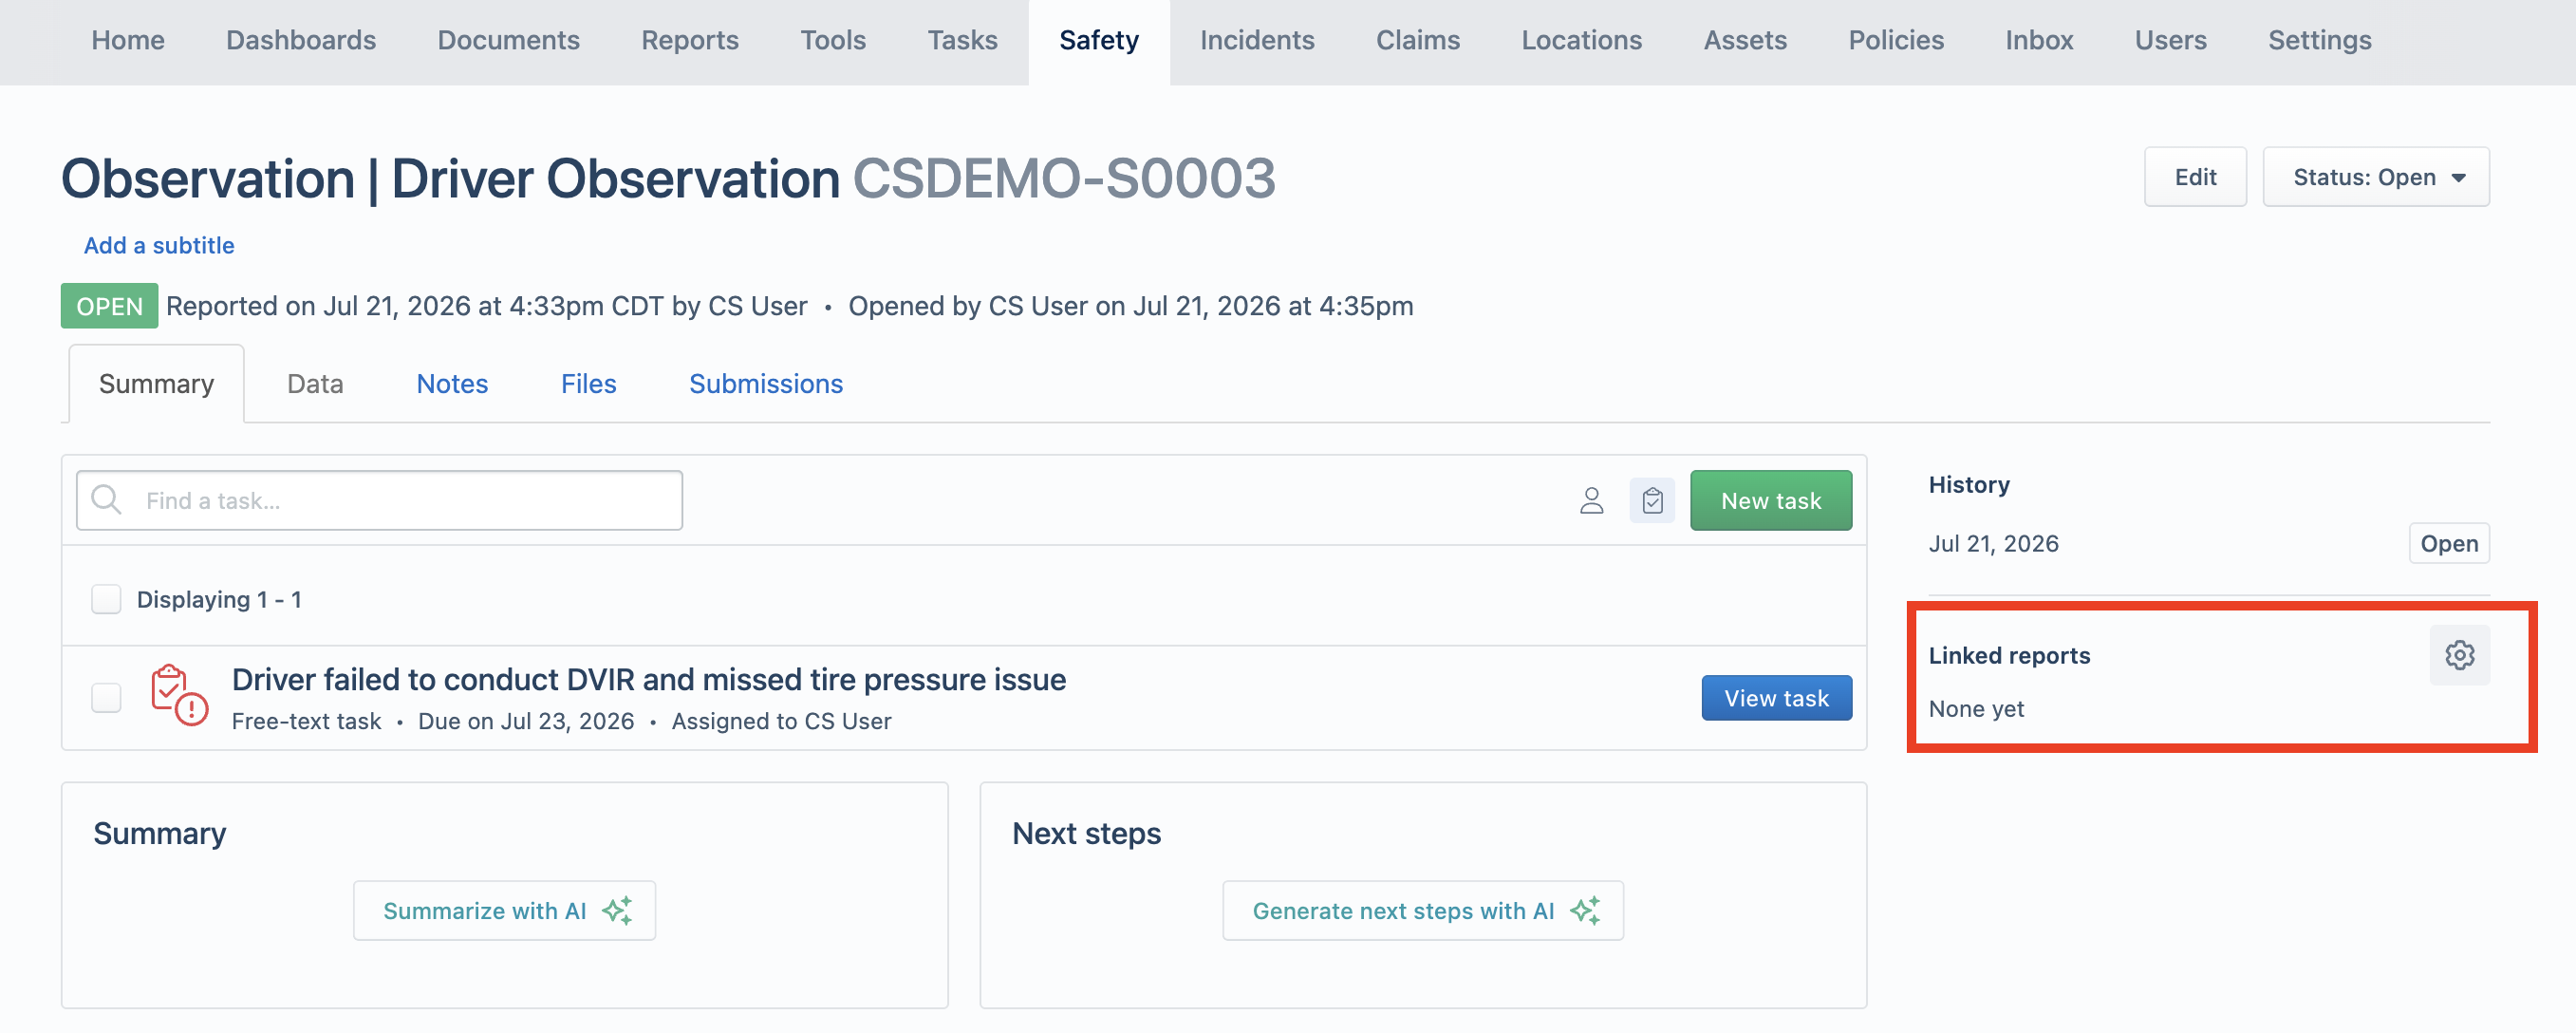Click Summarize with AI
Image resolution: width=2576 pixels, height=1033 pixels.
(x=504, y=910)
